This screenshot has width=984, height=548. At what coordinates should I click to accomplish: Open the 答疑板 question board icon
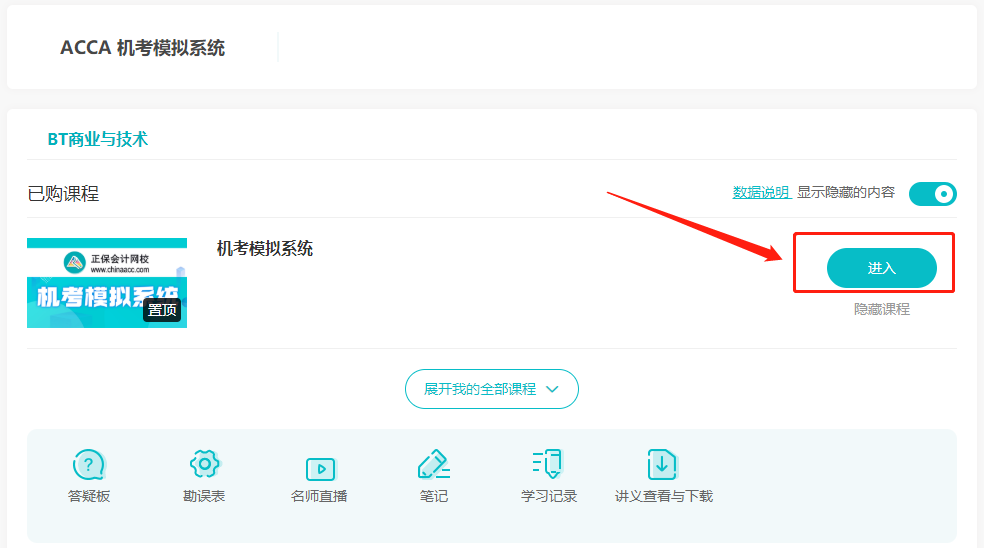pyautogui.click(x=88, y=465)
